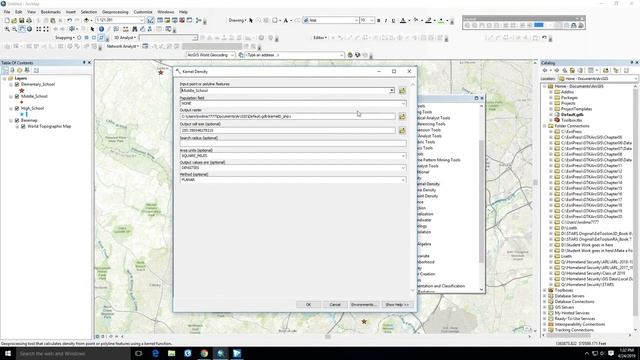Click the line color swatch
Viewport: 640px width, 360px height.
[428, 20]
